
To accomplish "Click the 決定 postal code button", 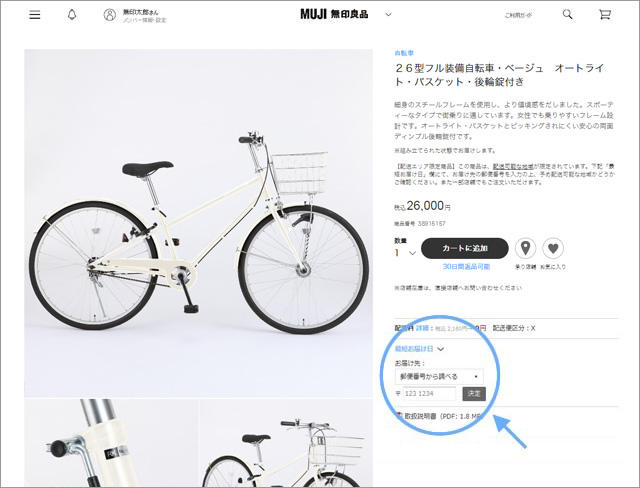I will pos(474,394).
